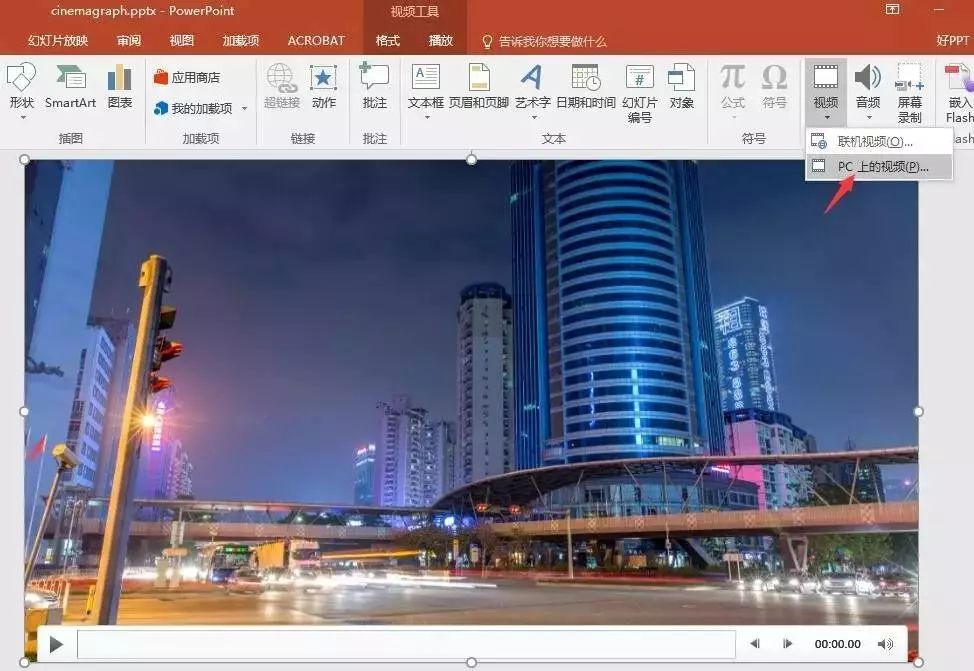
Task: Switch to video Format (格式) tab
Action: coord(388,41)
